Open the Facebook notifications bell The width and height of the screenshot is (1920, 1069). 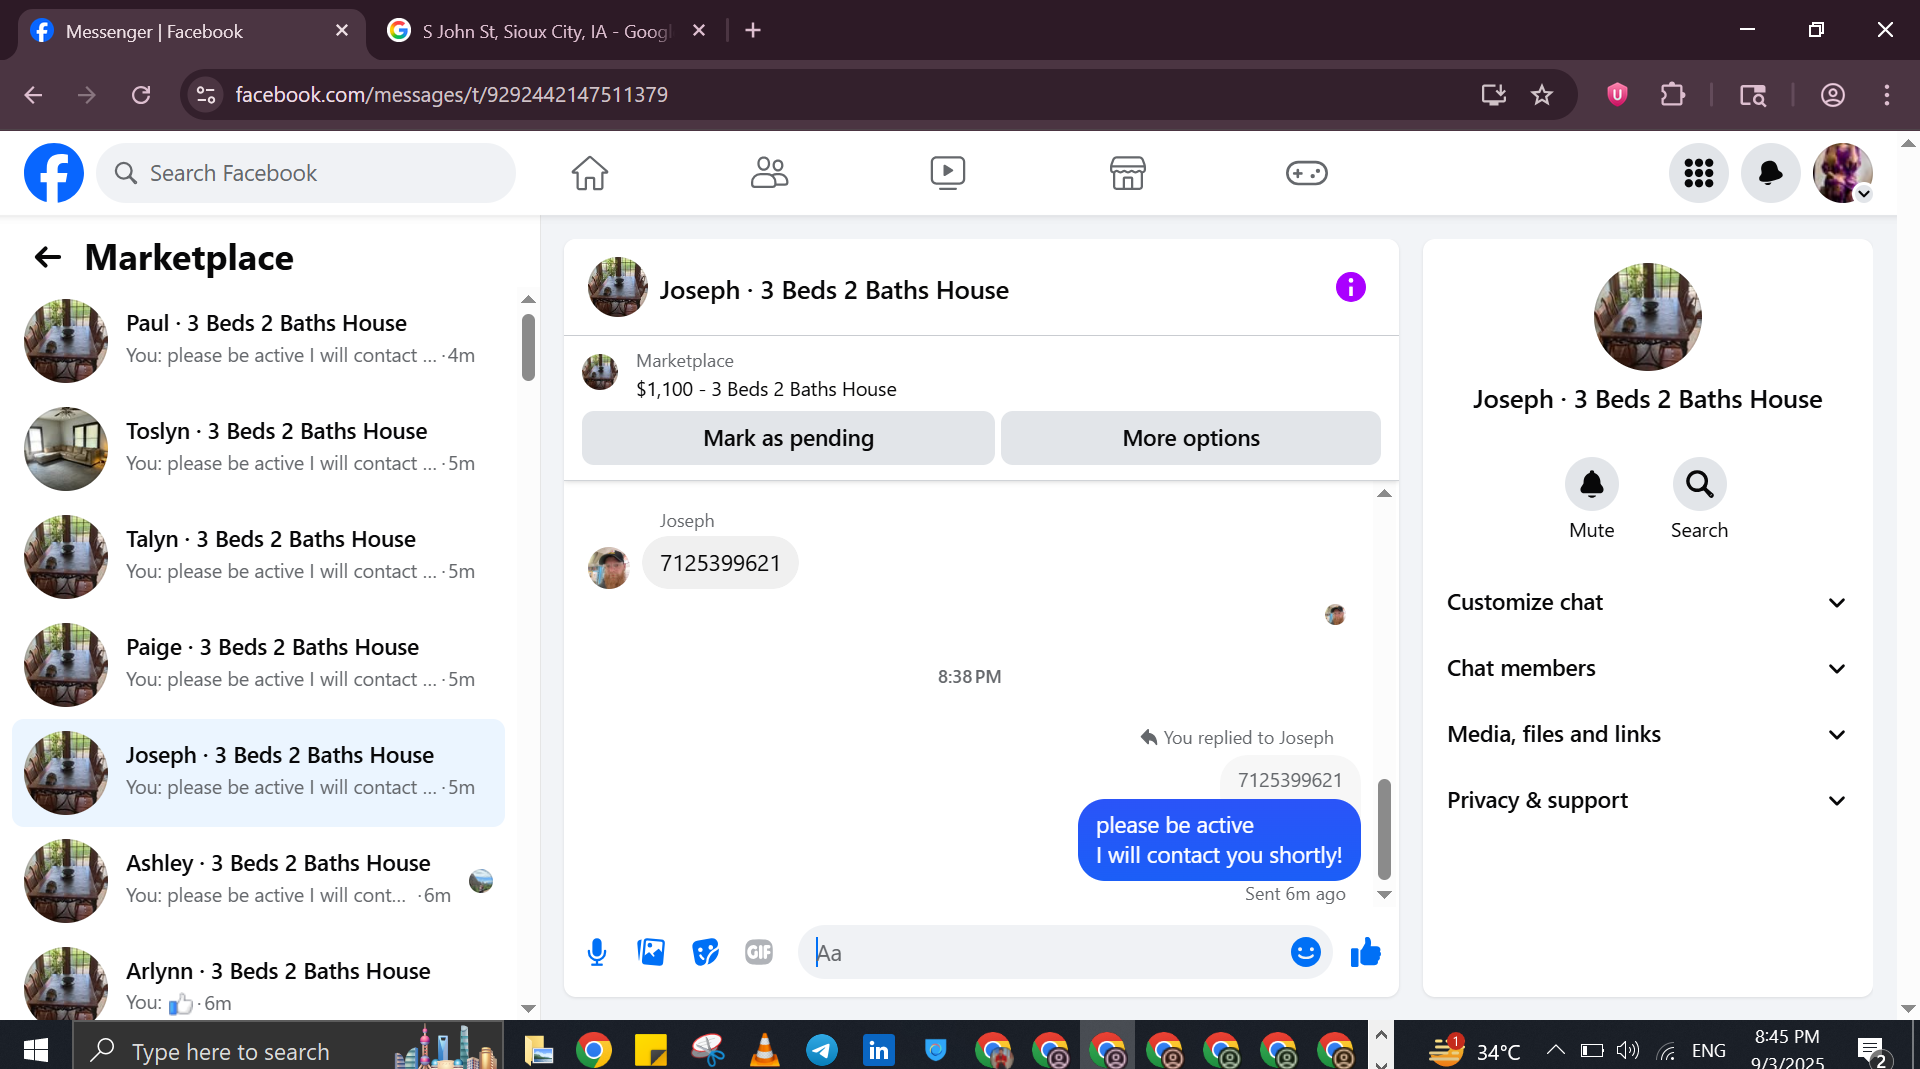(1771, 173)
